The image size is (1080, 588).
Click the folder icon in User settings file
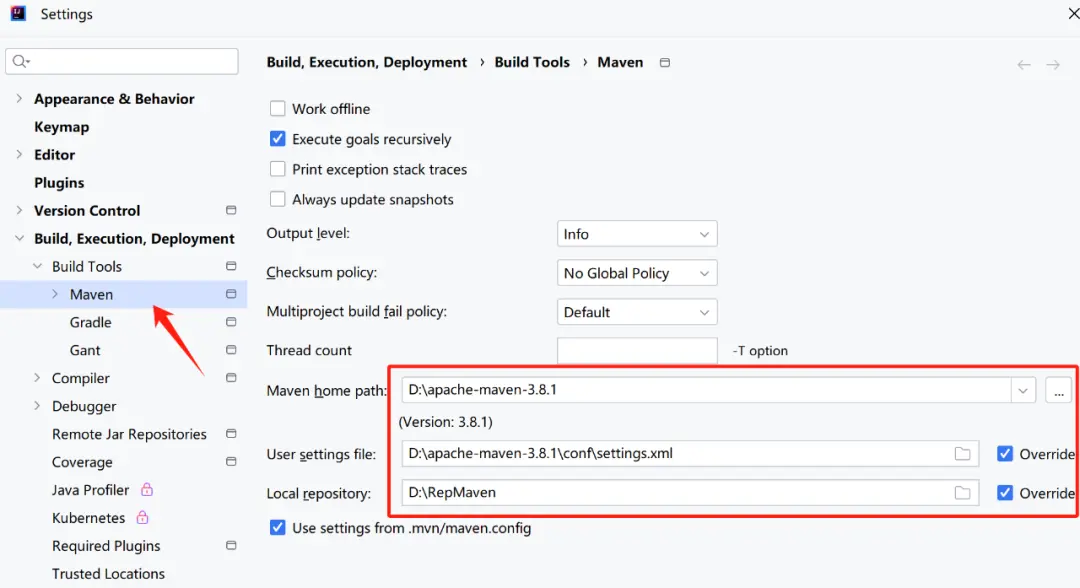point(962,454)
